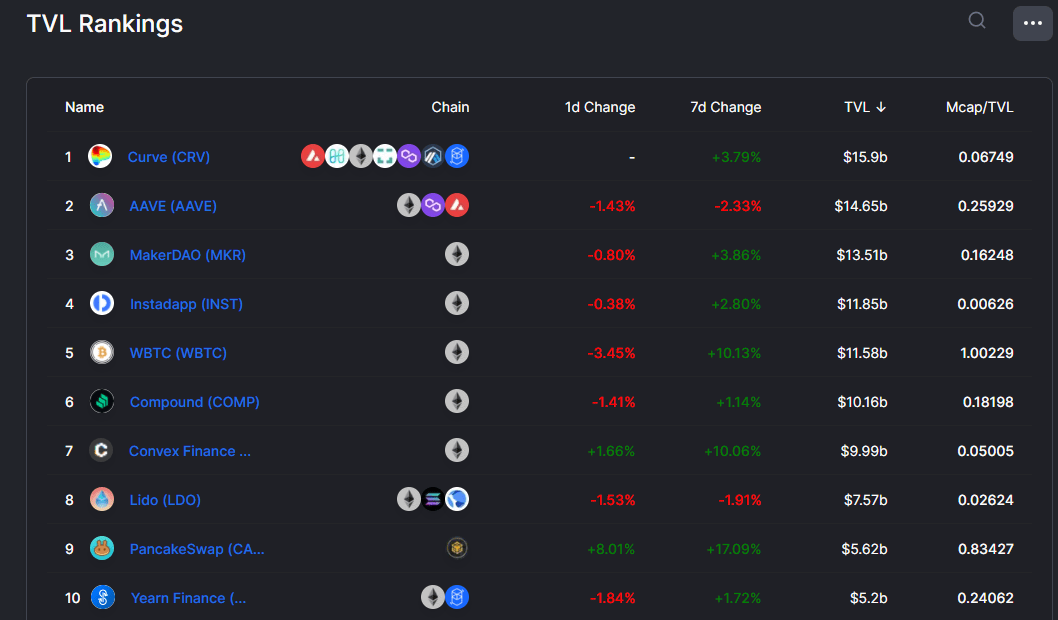
Task: Click the WBTC bitcoin logo icon
Action: [x=102, y=352]
